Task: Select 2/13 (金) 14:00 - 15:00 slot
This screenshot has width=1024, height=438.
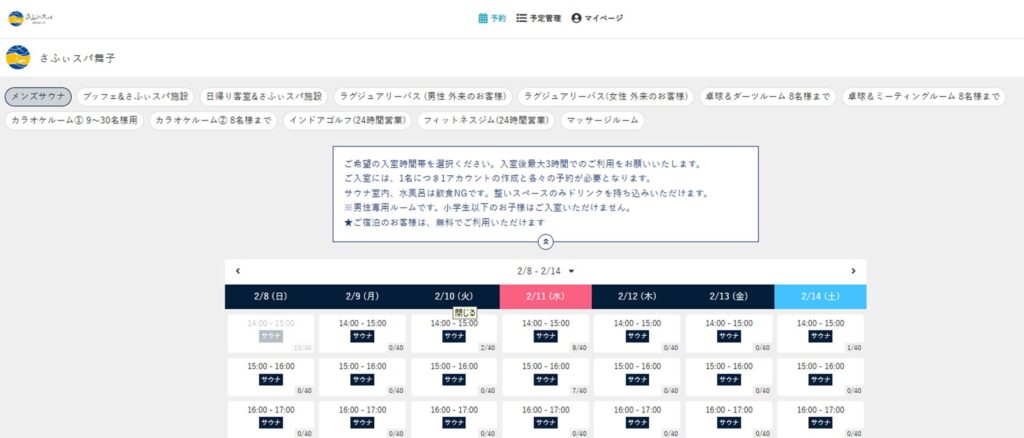Action: pyautogui.click(x=729, y=334)
